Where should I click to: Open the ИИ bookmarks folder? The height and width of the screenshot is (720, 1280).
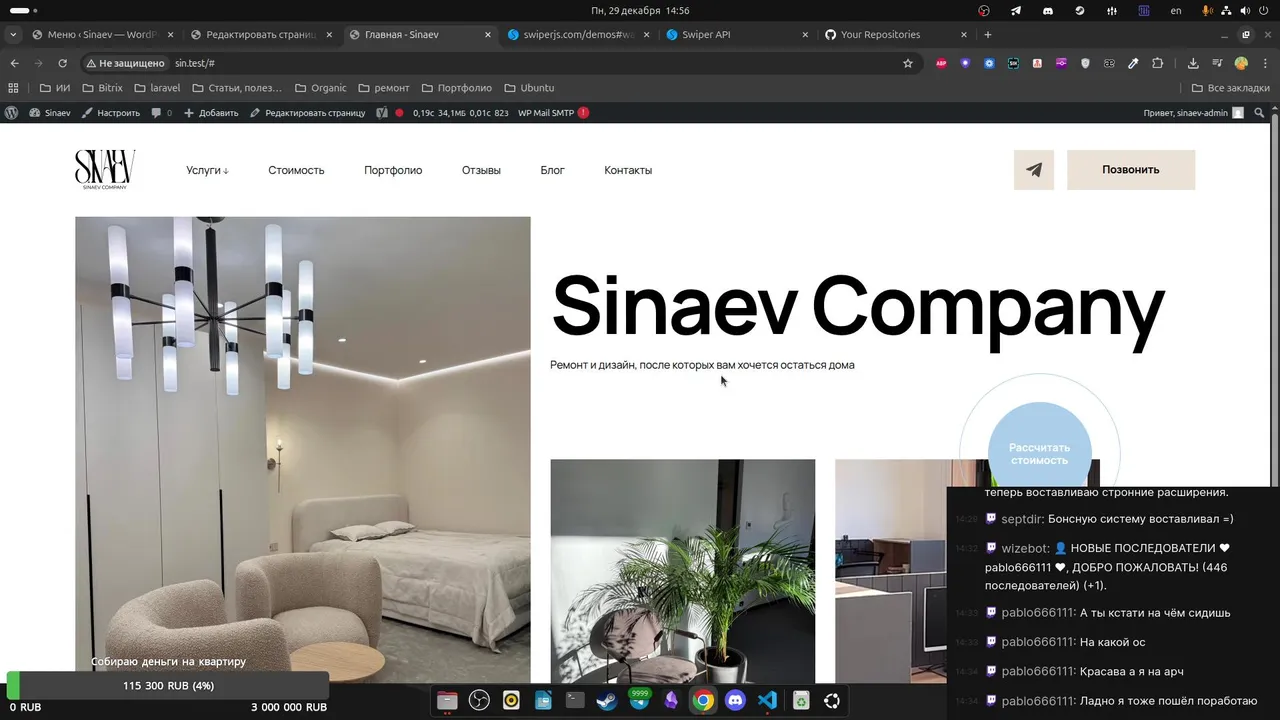click(55, 88)
